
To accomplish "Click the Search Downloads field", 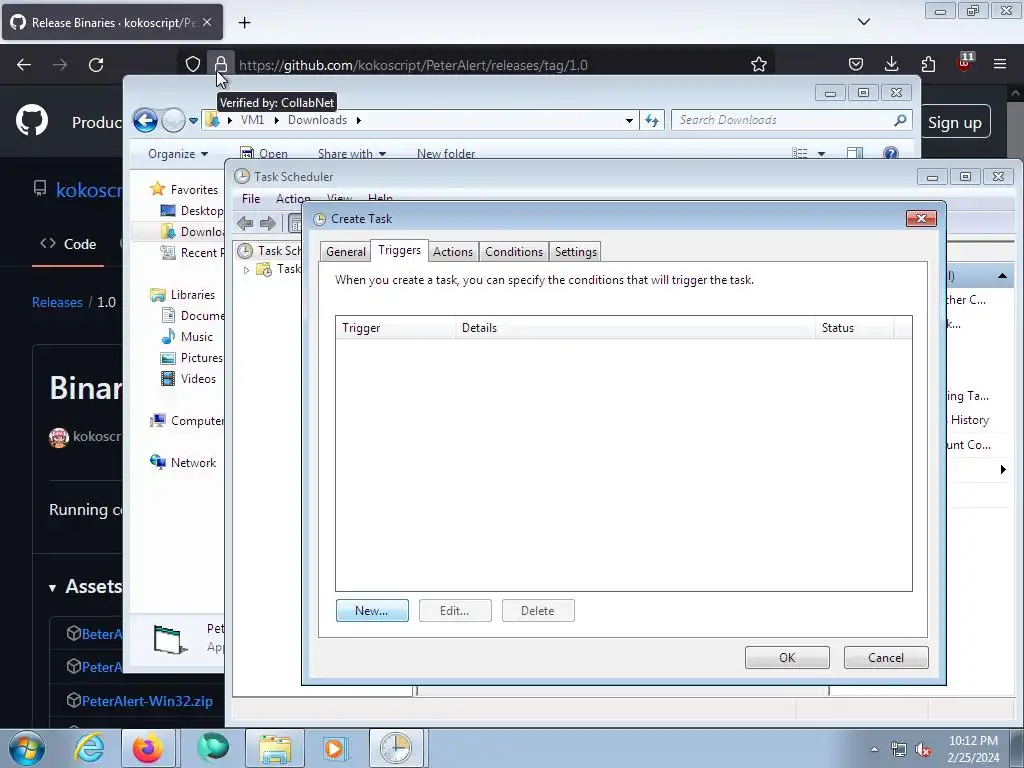I will point(784,120).
